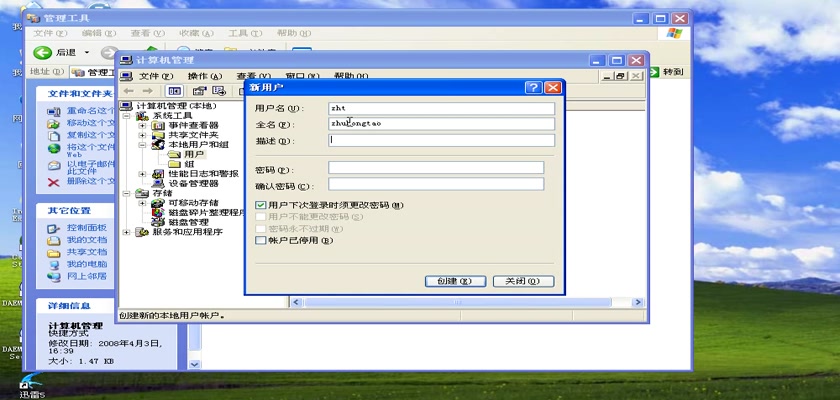This screenshot has height=400, width=840.
Task: Click the show/hide console tree toolbar icon
Action: click(x=175, y=91)
